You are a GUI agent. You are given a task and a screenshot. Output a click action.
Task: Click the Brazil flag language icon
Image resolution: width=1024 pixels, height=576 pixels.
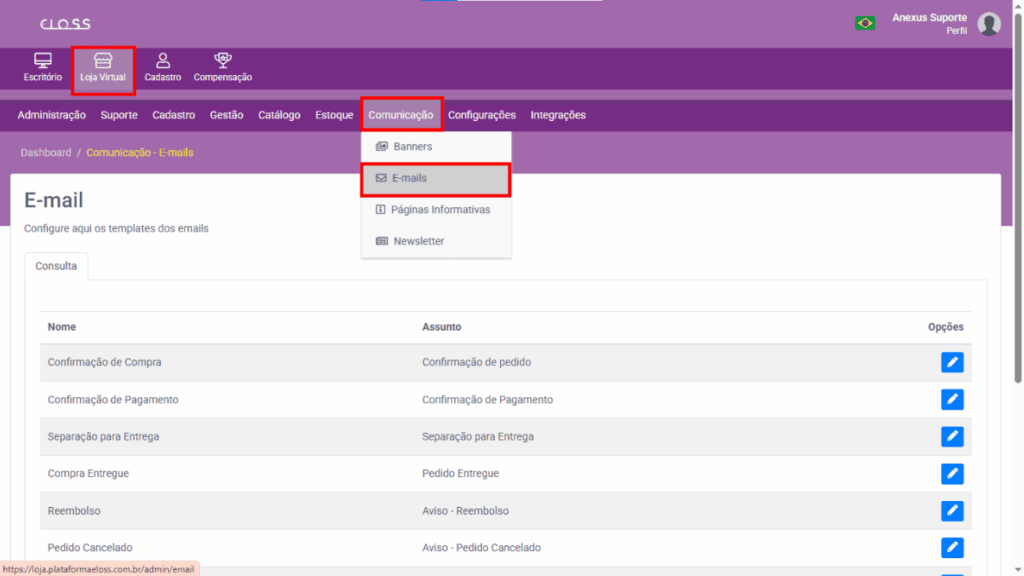865,23
